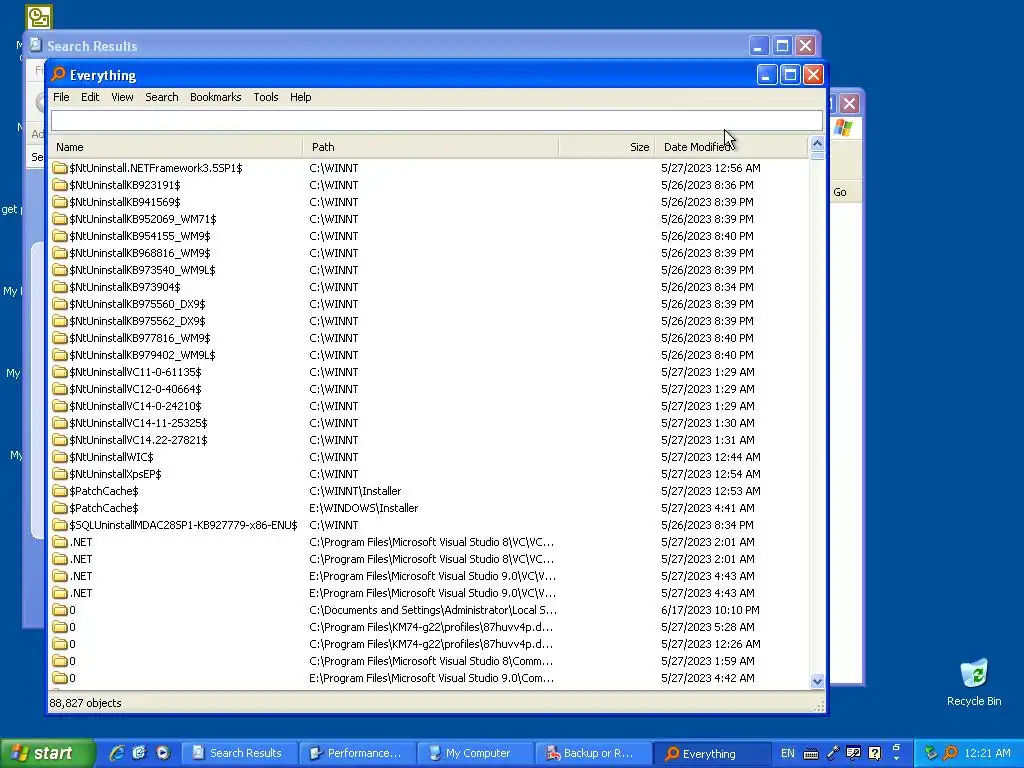Click the $NtUninstallVC12-0-40664$ name
This screenshot has width=1024, height=768.
(x=135, y=389)
